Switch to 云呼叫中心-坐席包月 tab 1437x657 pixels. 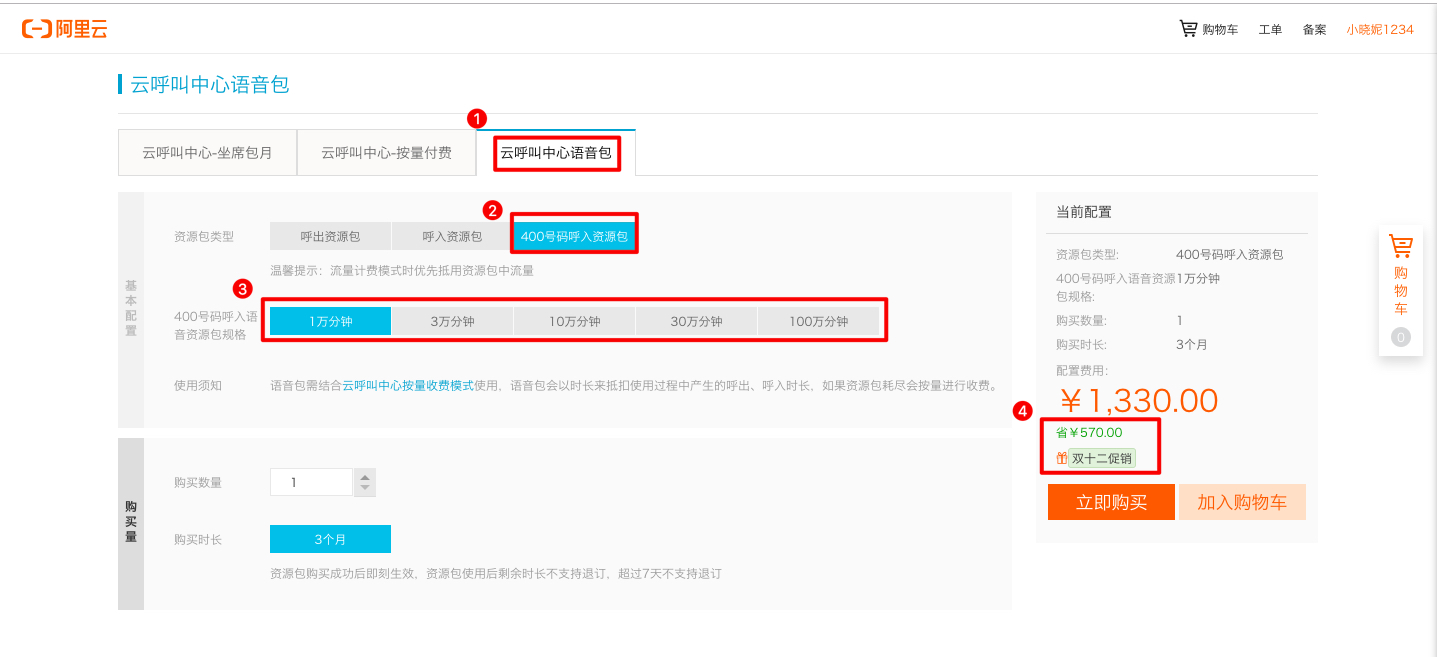(x=207, y=153)
